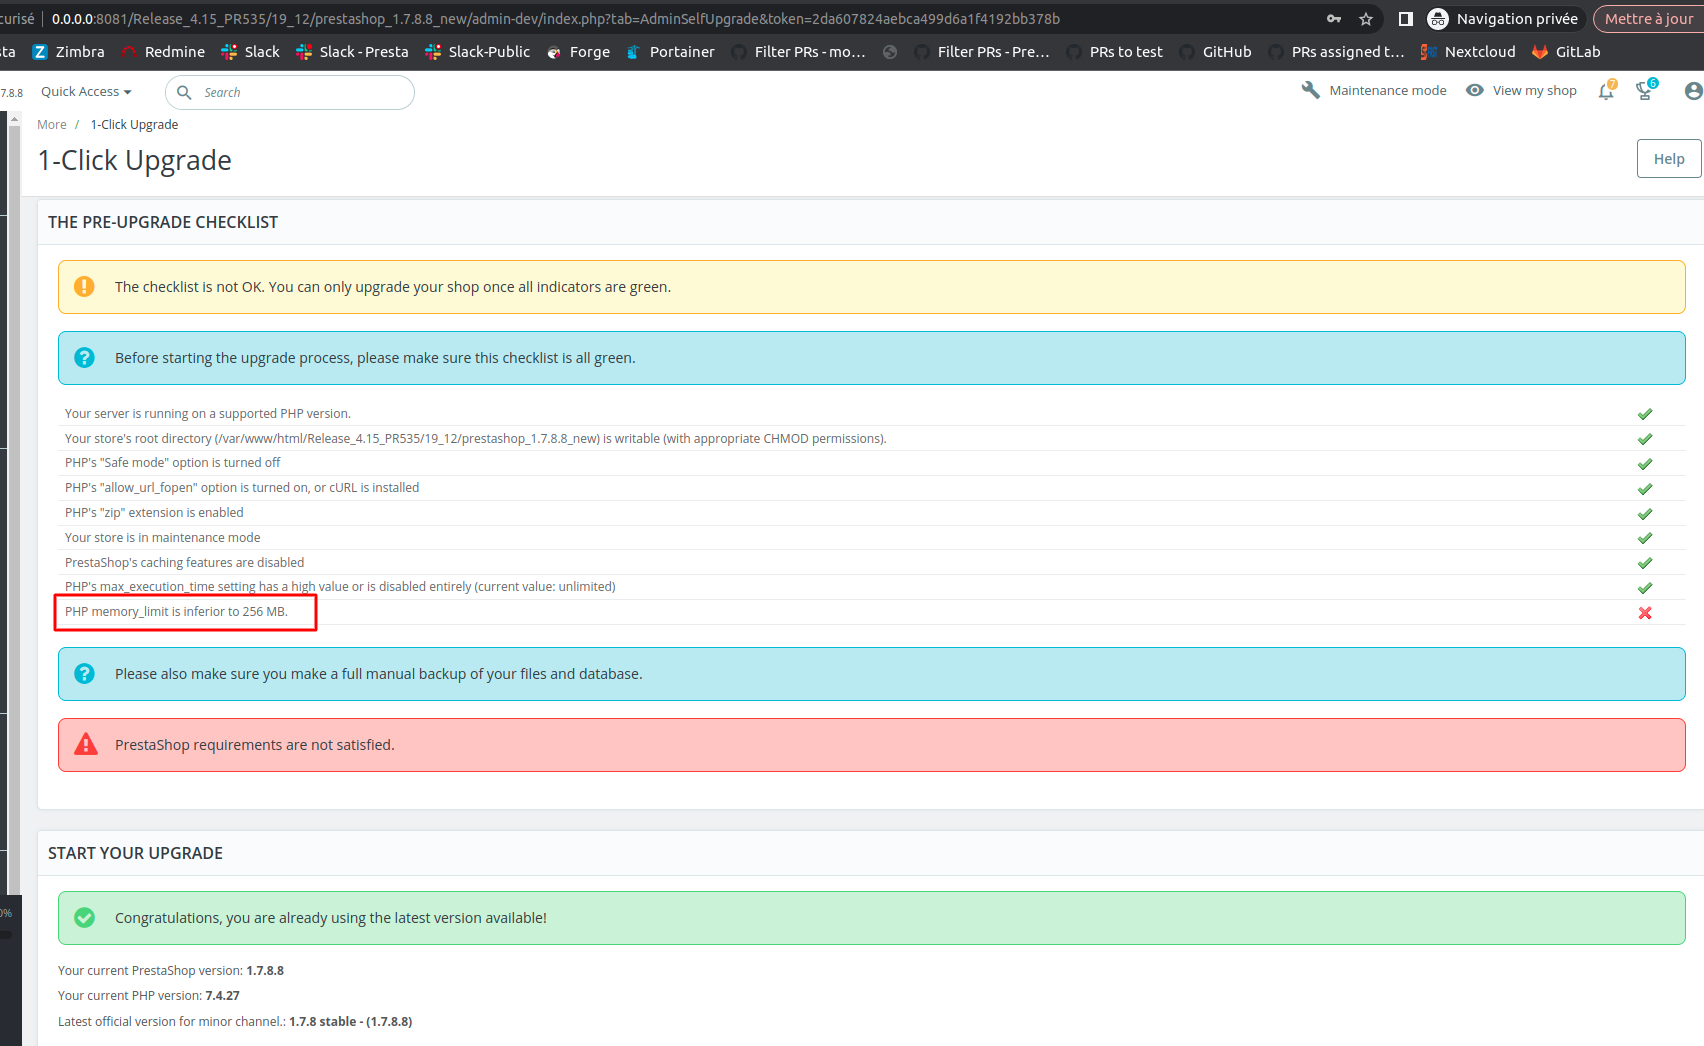Click 'PrestaShop requirements are not satisfied.' message
The width and height of the screenshot is (1704, 1046).
(254, 745)
